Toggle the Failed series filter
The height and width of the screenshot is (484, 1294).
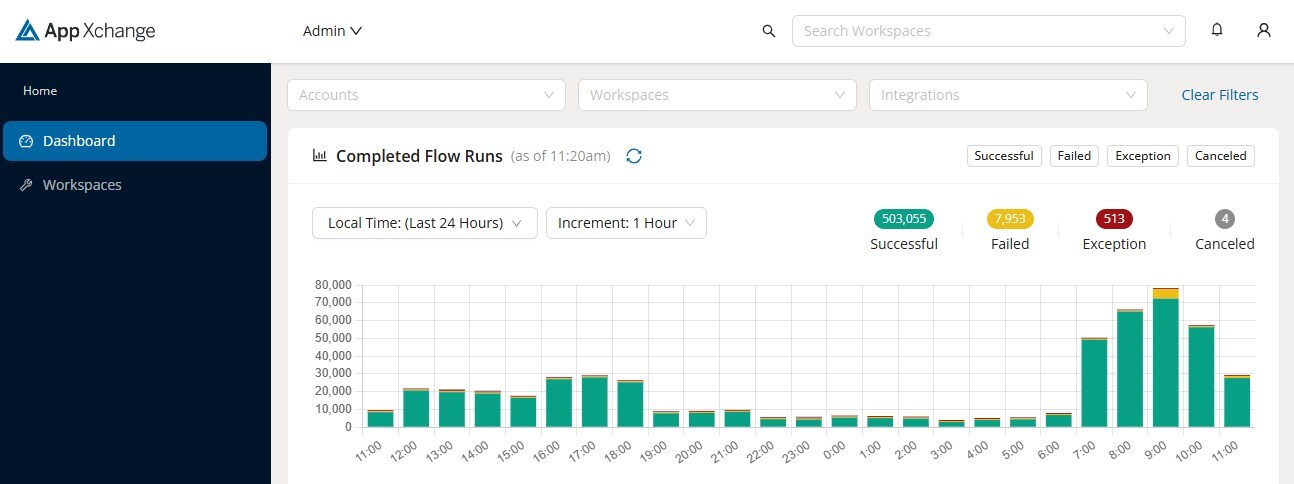click(x=1074, y=156)
